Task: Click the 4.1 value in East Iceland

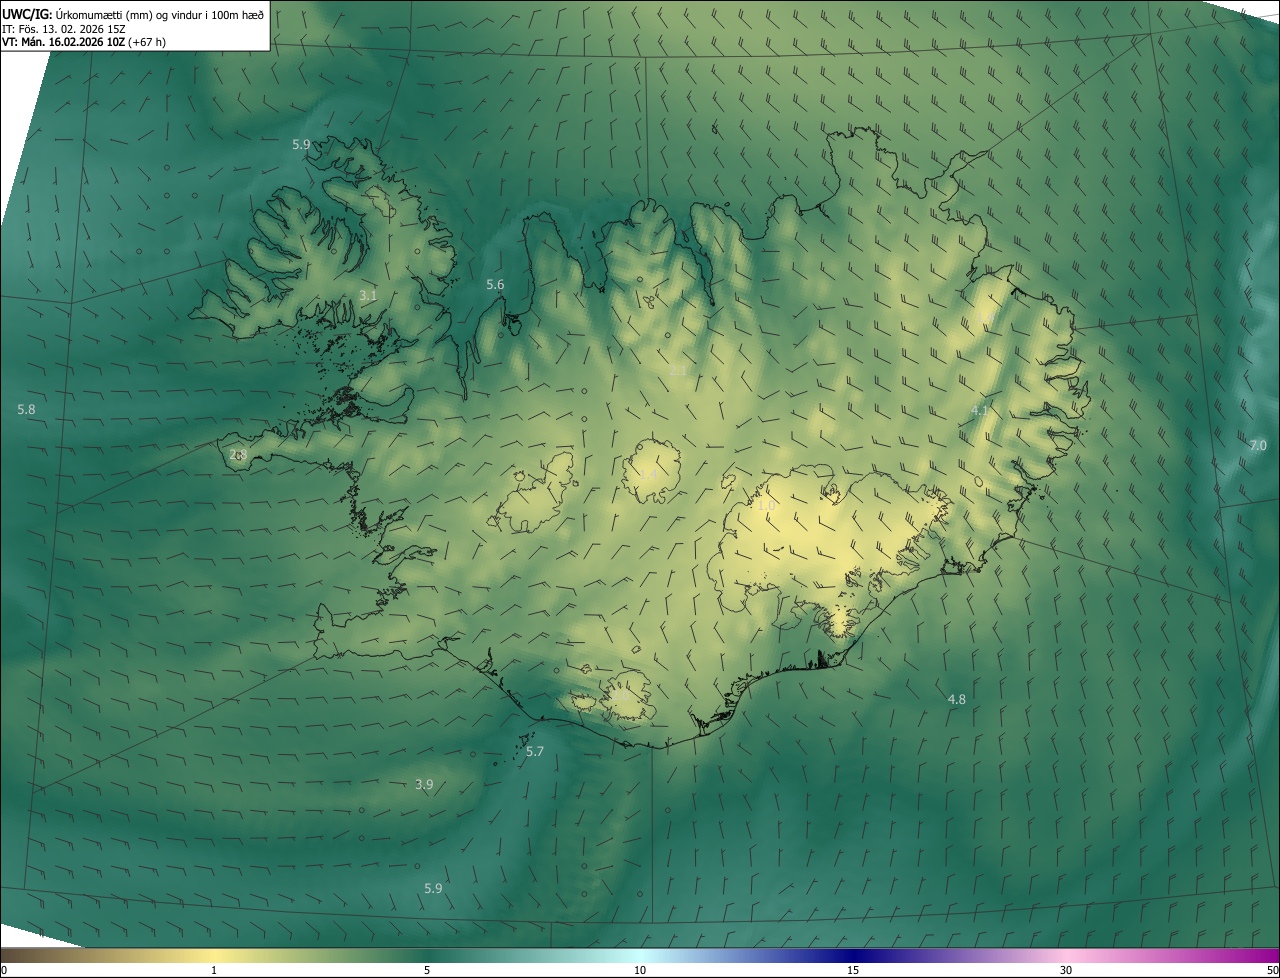Action: pyautogui.click(x=980, y=411)
